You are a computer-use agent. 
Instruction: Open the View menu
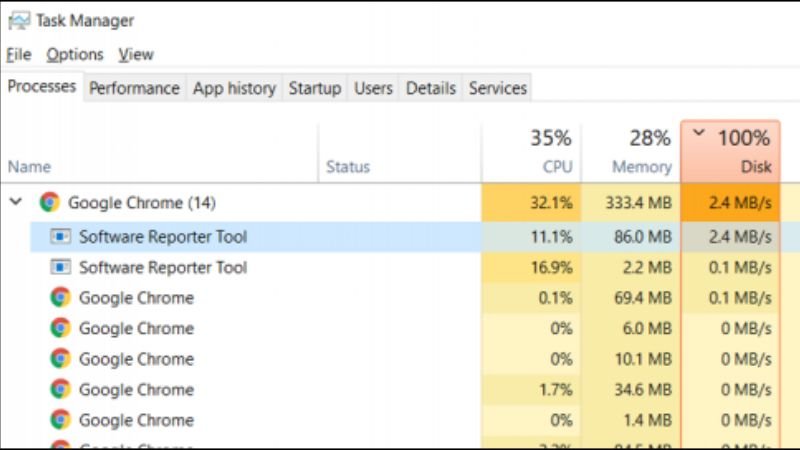pyautogui.click(x=136, y=55)
